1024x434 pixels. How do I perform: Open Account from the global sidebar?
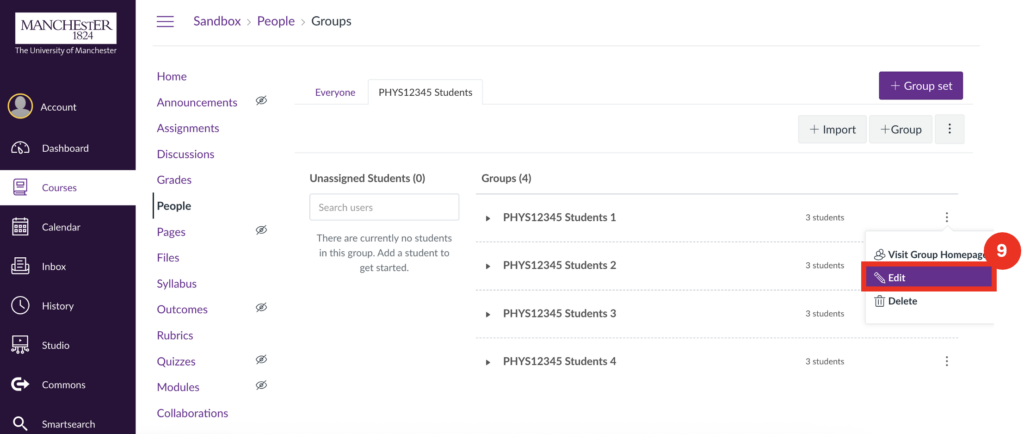click(58, 107)
